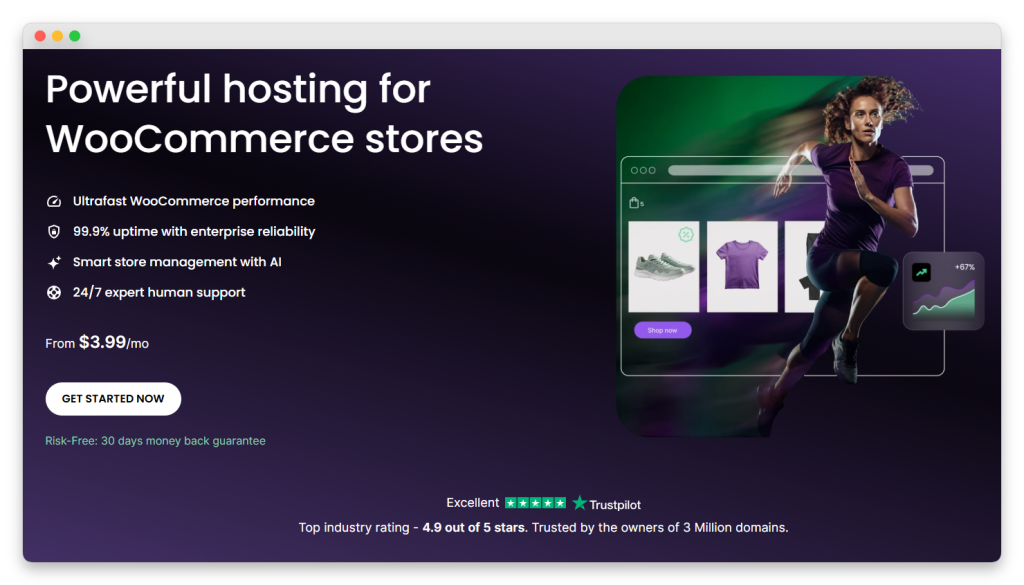Click the shopping bag icon in mockup

(x=633, y=202)
